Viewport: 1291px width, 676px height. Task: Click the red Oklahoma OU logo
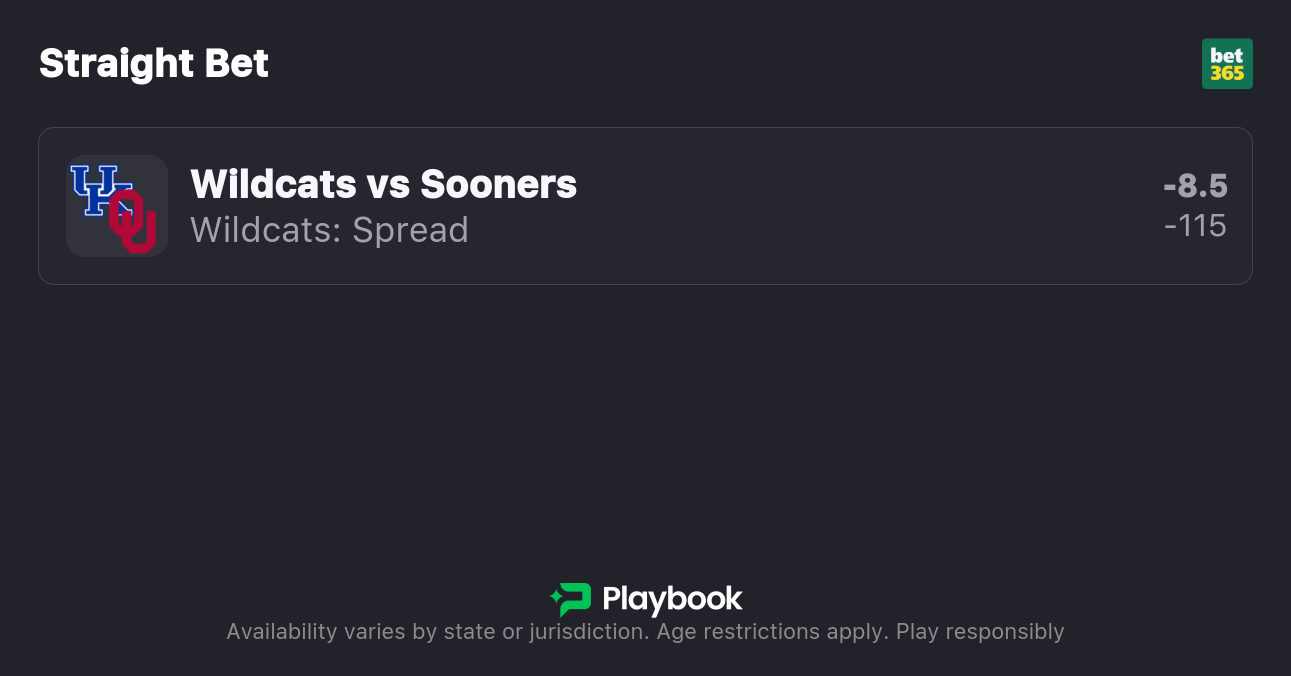(134, 222)
